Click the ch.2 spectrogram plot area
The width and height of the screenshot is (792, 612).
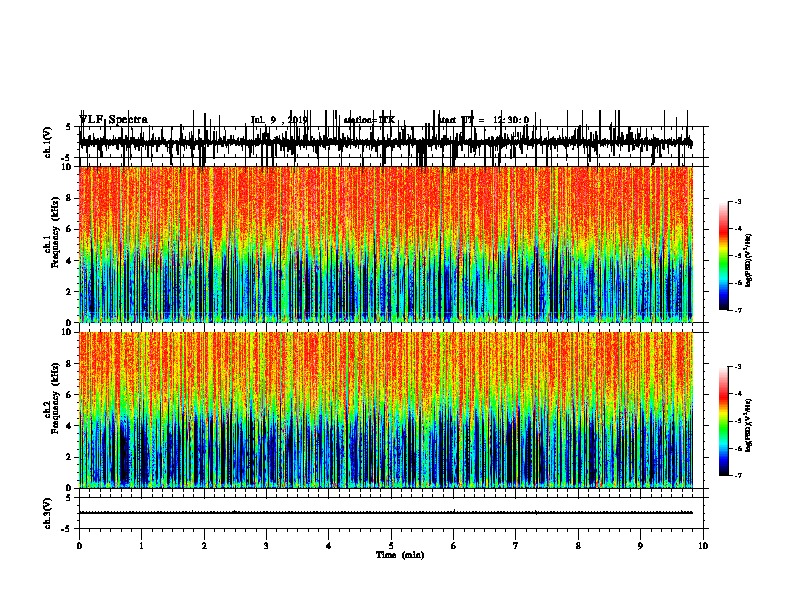[x=385, y=410]
